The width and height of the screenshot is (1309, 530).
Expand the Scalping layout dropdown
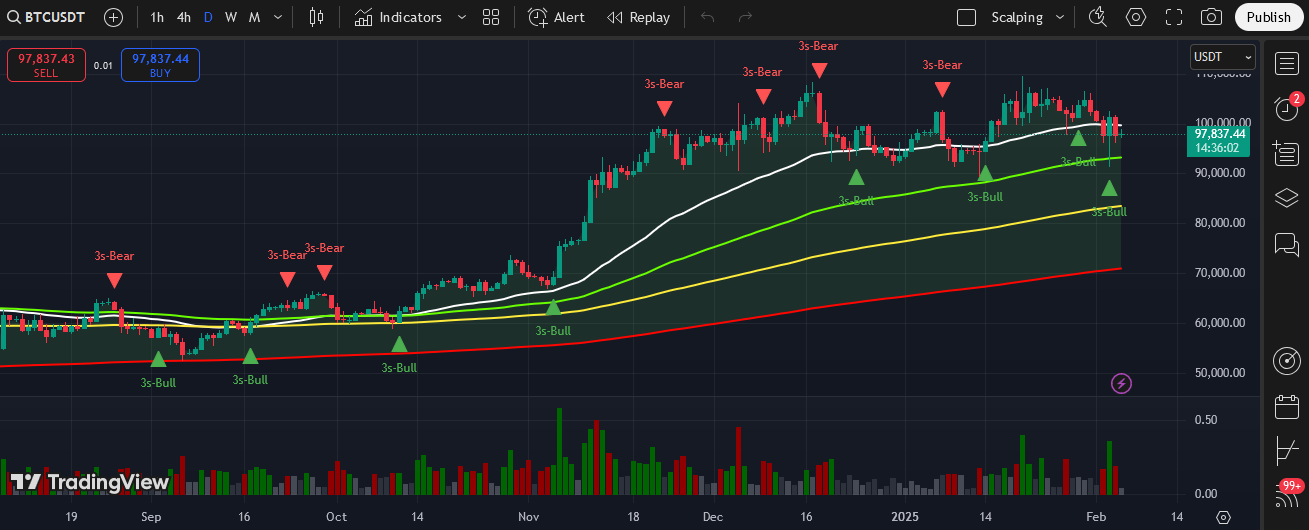click(x=1063, y=17)
